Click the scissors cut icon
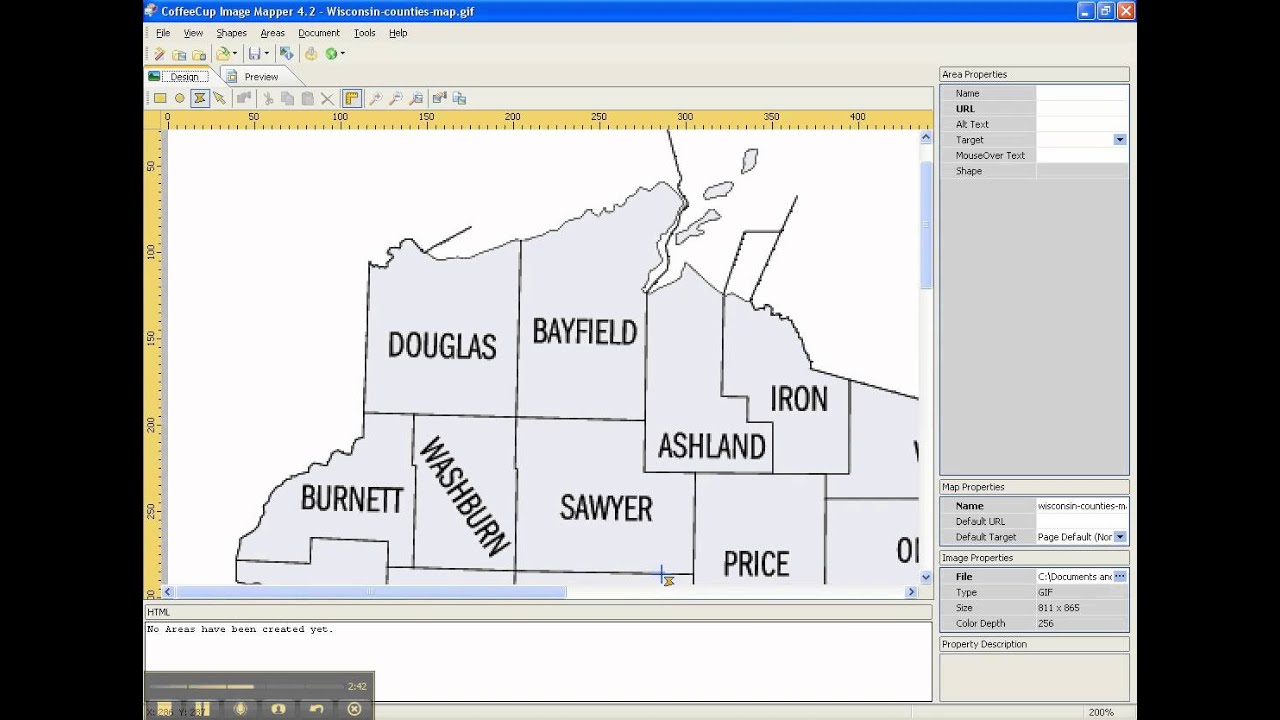 point(268,98)
